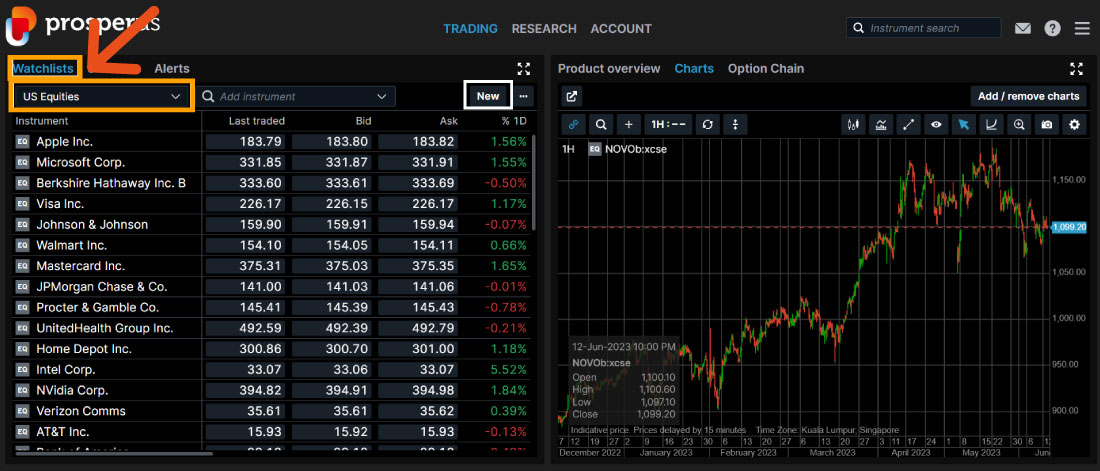The image size is (1100, 471).
Task: Sort by the % 1D column header
Action: [x=513, y=121]
